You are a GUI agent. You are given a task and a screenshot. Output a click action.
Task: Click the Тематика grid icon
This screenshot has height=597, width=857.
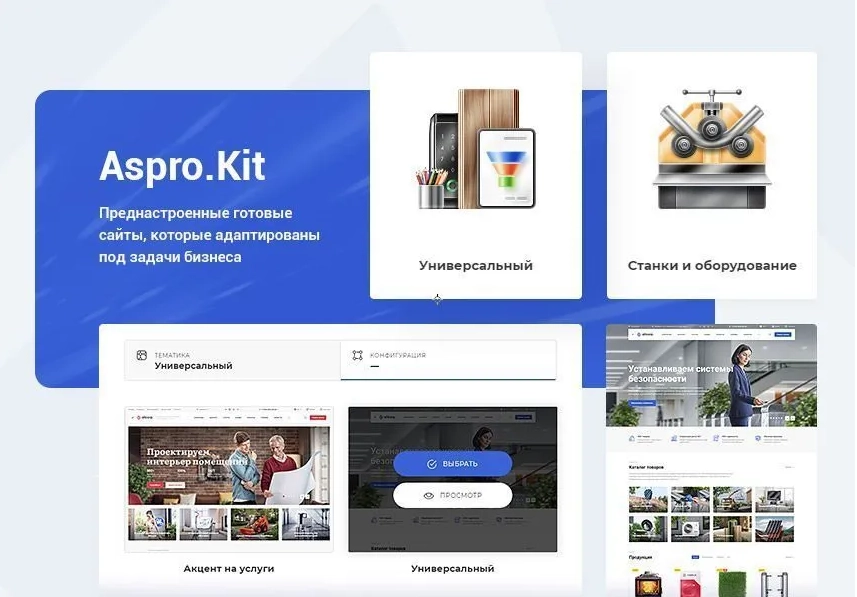point(142,355)
